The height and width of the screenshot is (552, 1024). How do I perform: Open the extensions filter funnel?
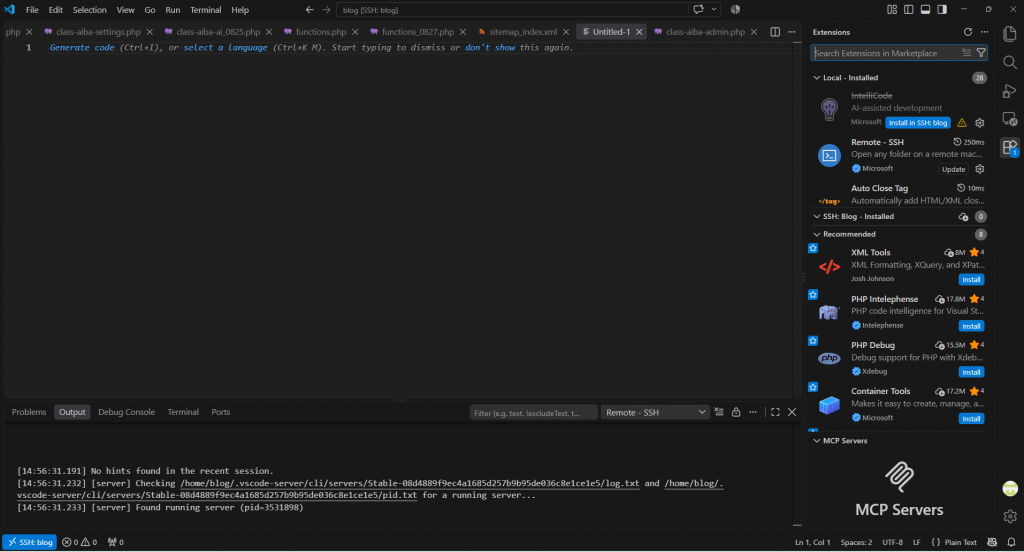click(981, 53)
